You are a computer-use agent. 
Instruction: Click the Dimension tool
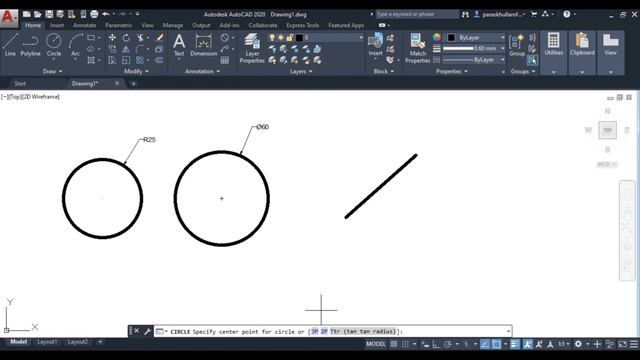tap(203, 45)
